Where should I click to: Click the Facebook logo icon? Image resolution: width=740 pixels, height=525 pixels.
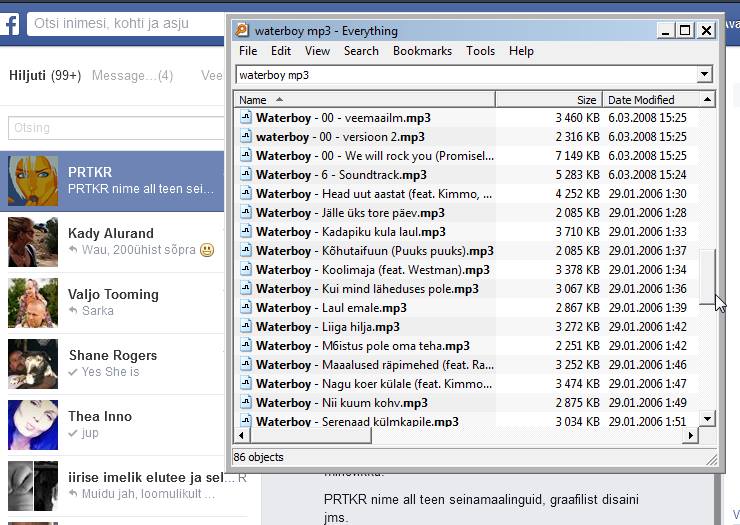(x=9, y=24)
